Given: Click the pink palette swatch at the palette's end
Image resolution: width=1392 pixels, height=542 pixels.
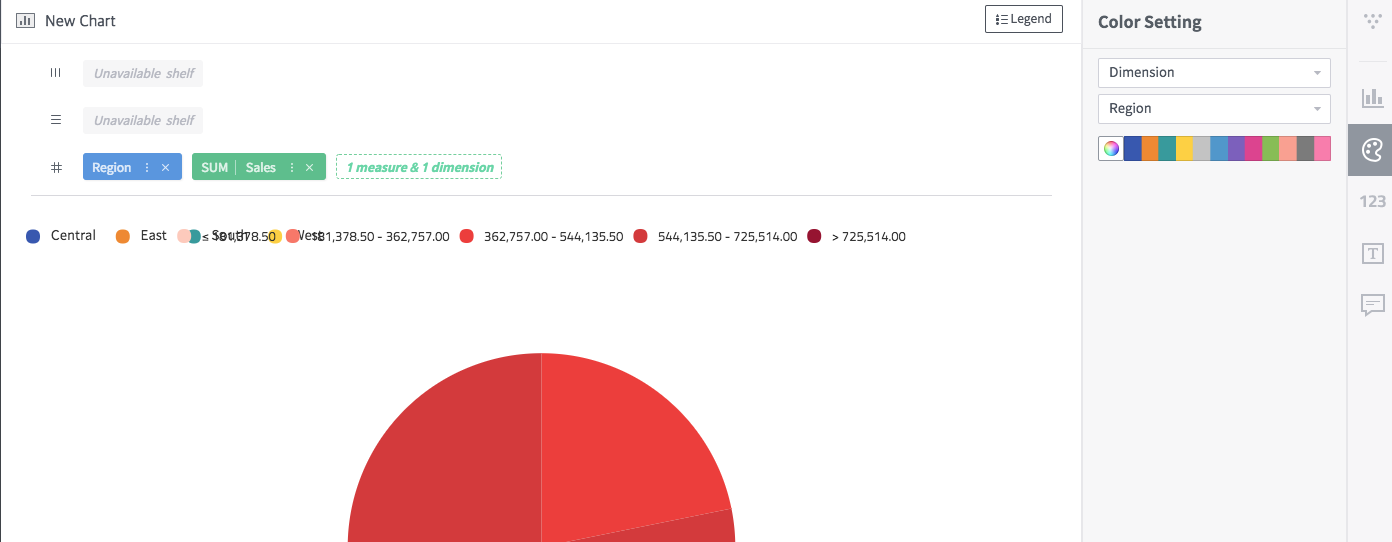Looking at the screenshot, I should pos(1322,149).
